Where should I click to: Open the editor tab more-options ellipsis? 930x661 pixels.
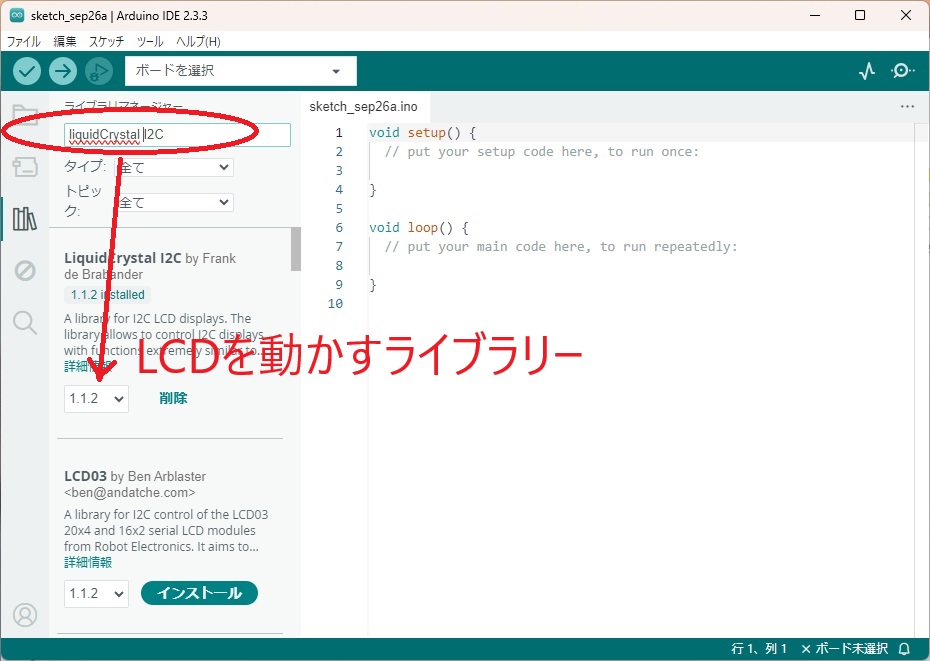907,107
